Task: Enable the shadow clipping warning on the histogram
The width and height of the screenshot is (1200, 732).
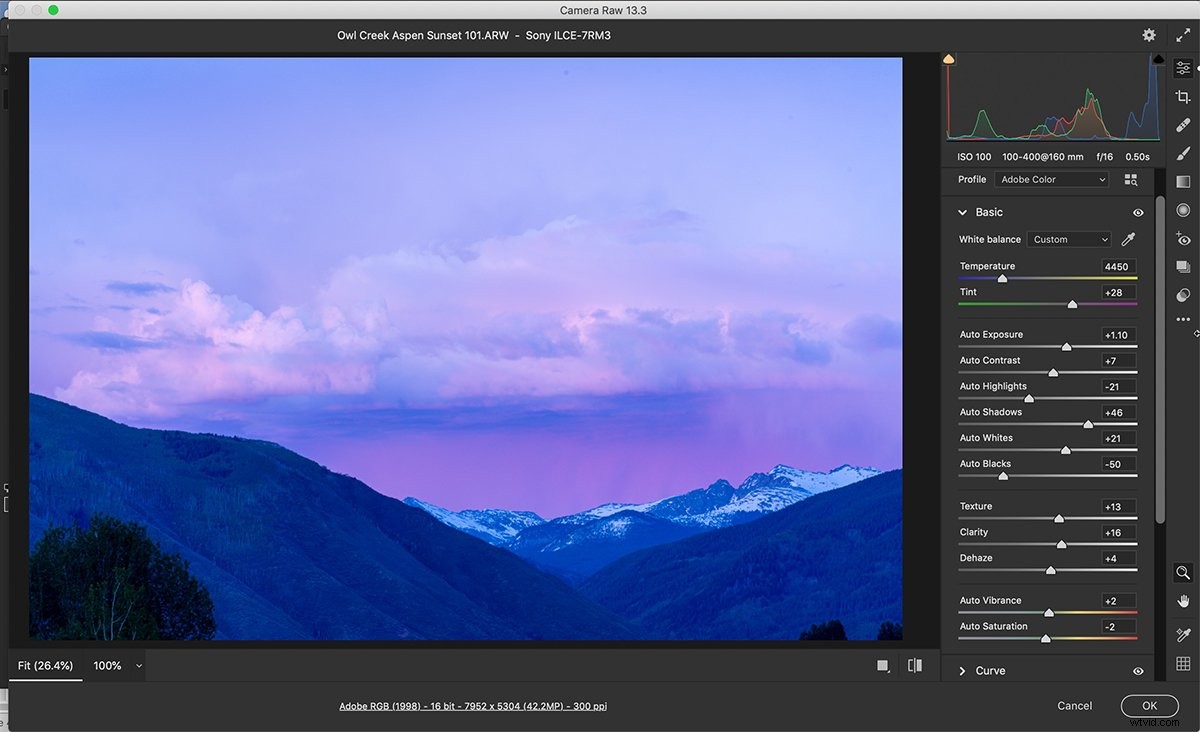Action: [948, 57]
